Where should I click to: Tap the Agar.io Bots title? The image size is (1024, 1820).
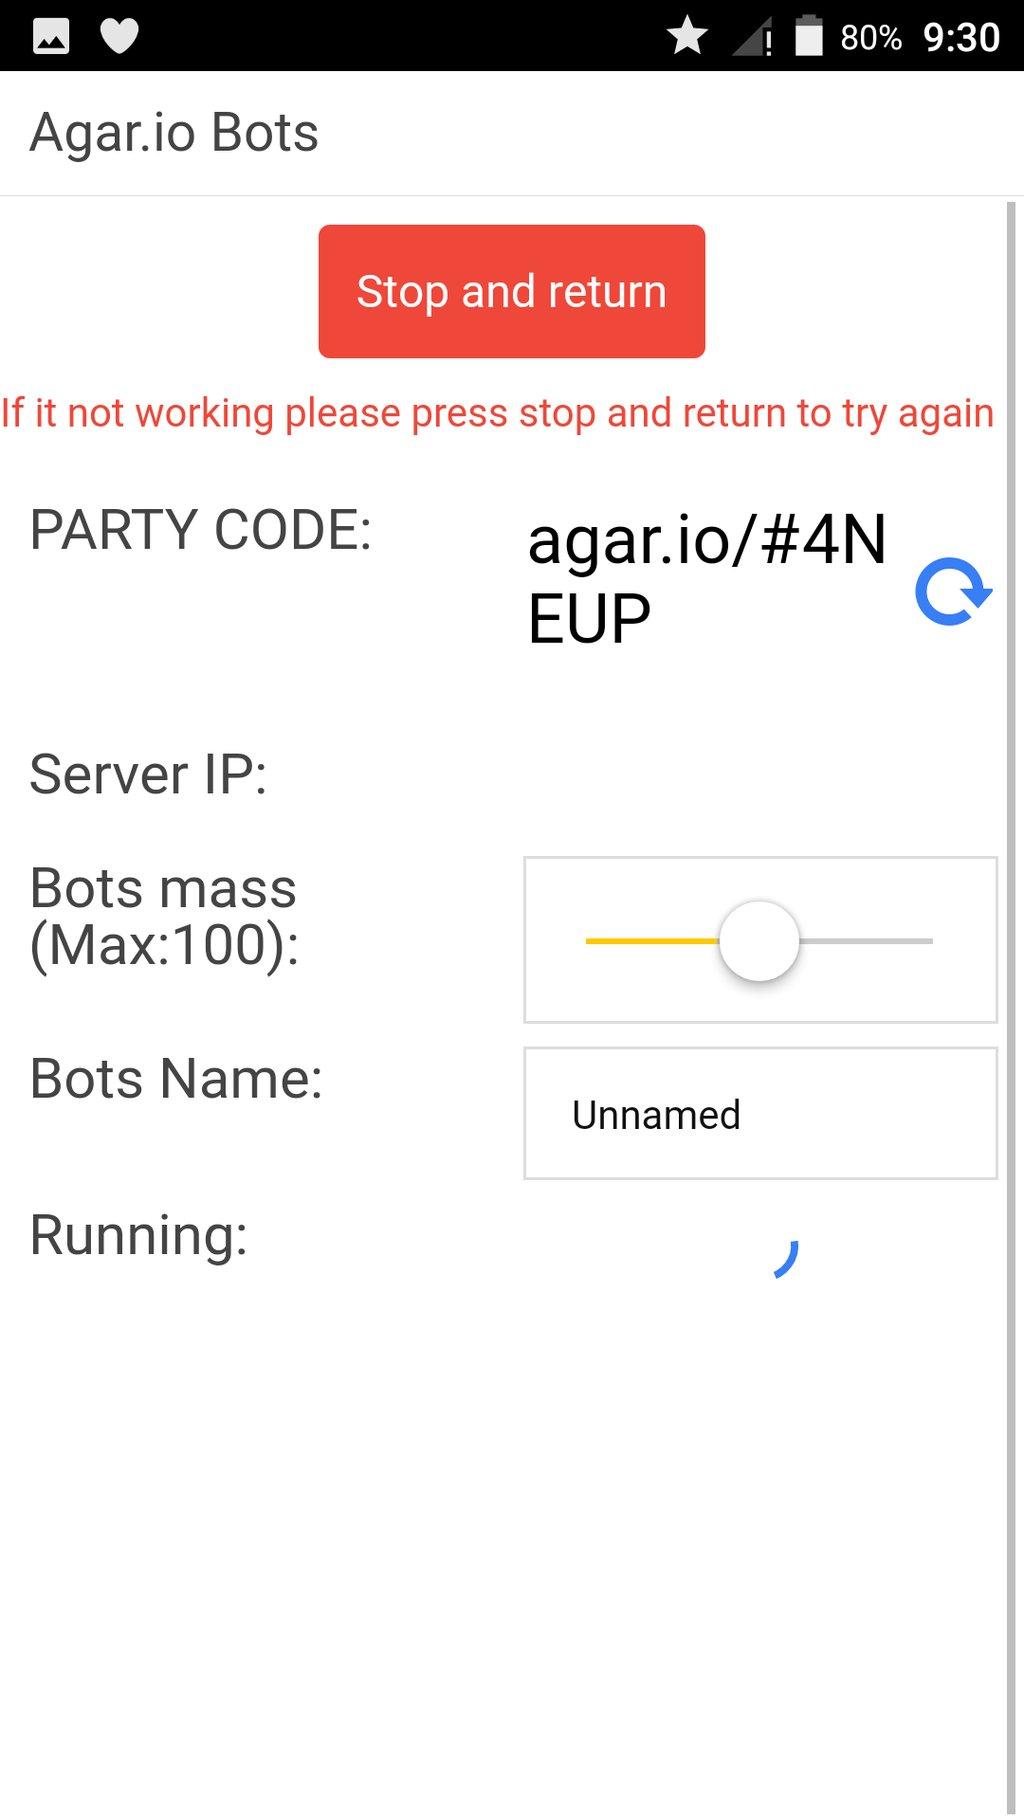174,132
